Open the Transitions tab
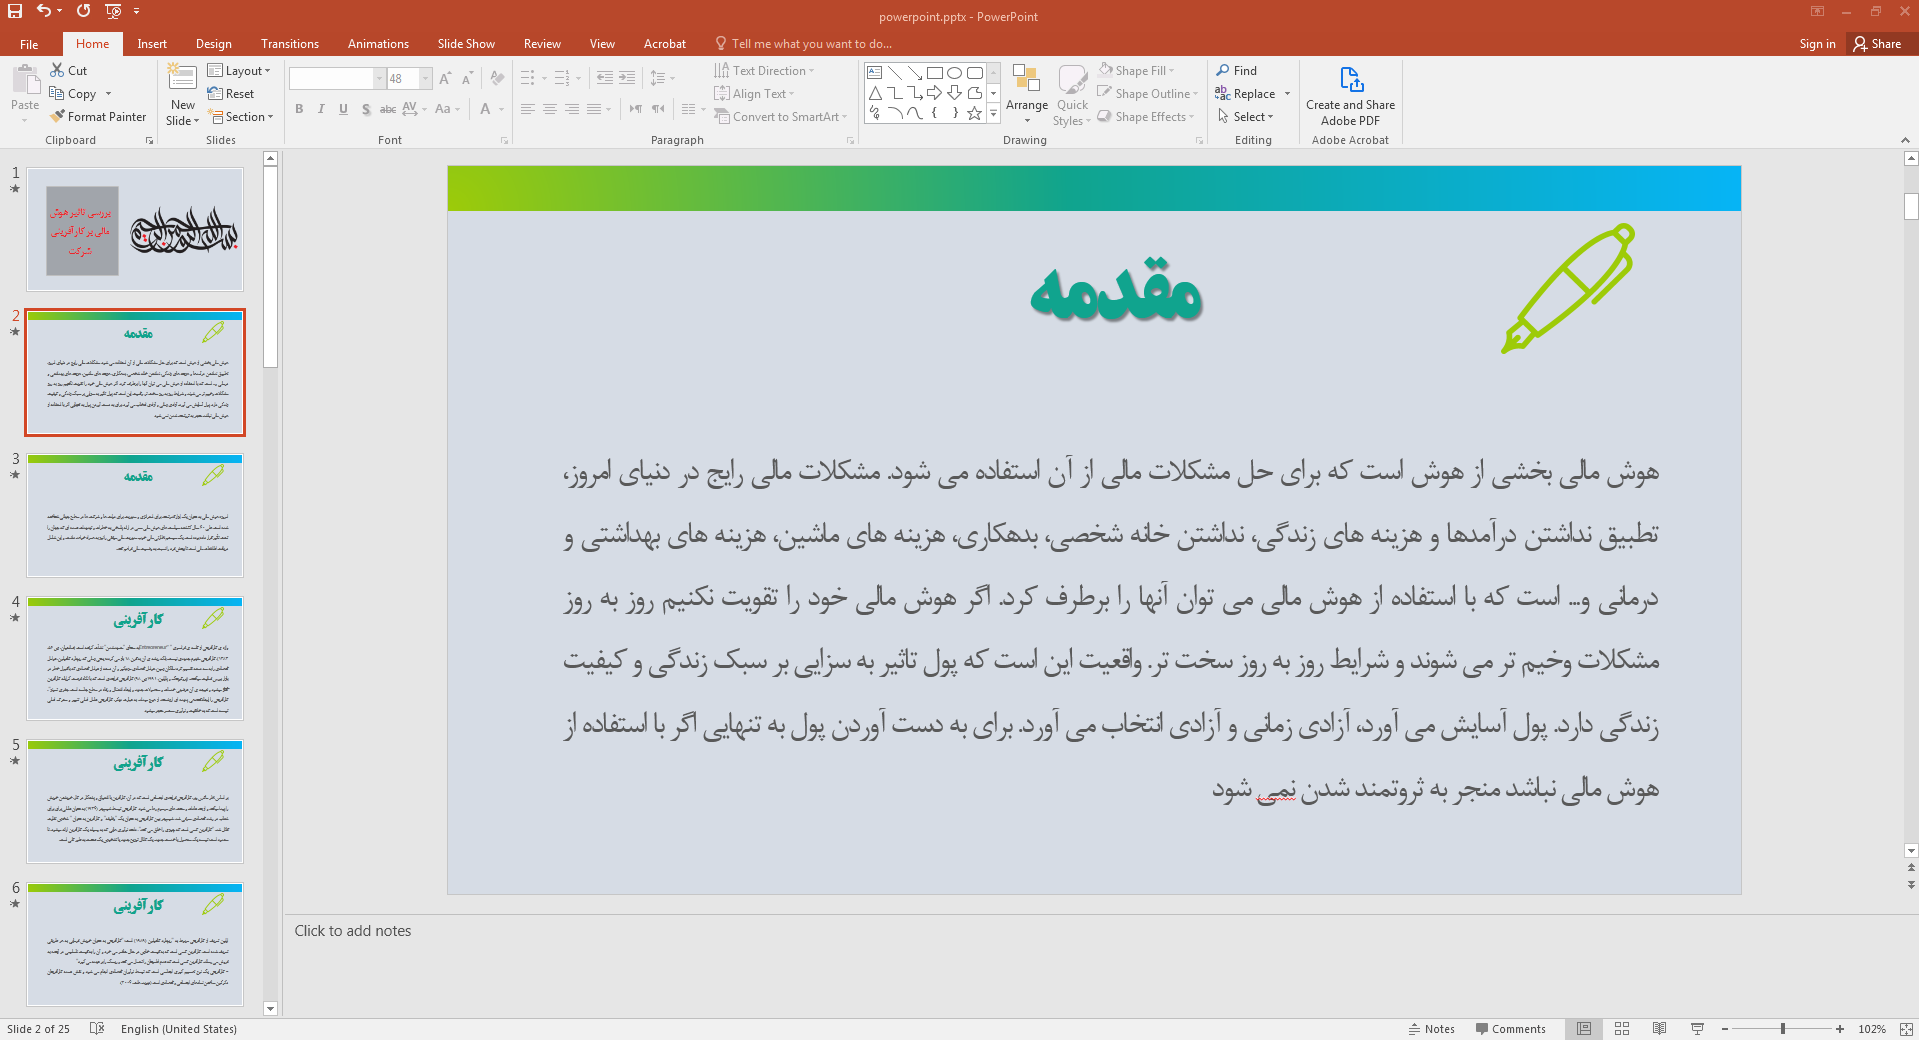Screen dimensions: 1919x1040 coord(289,44)
